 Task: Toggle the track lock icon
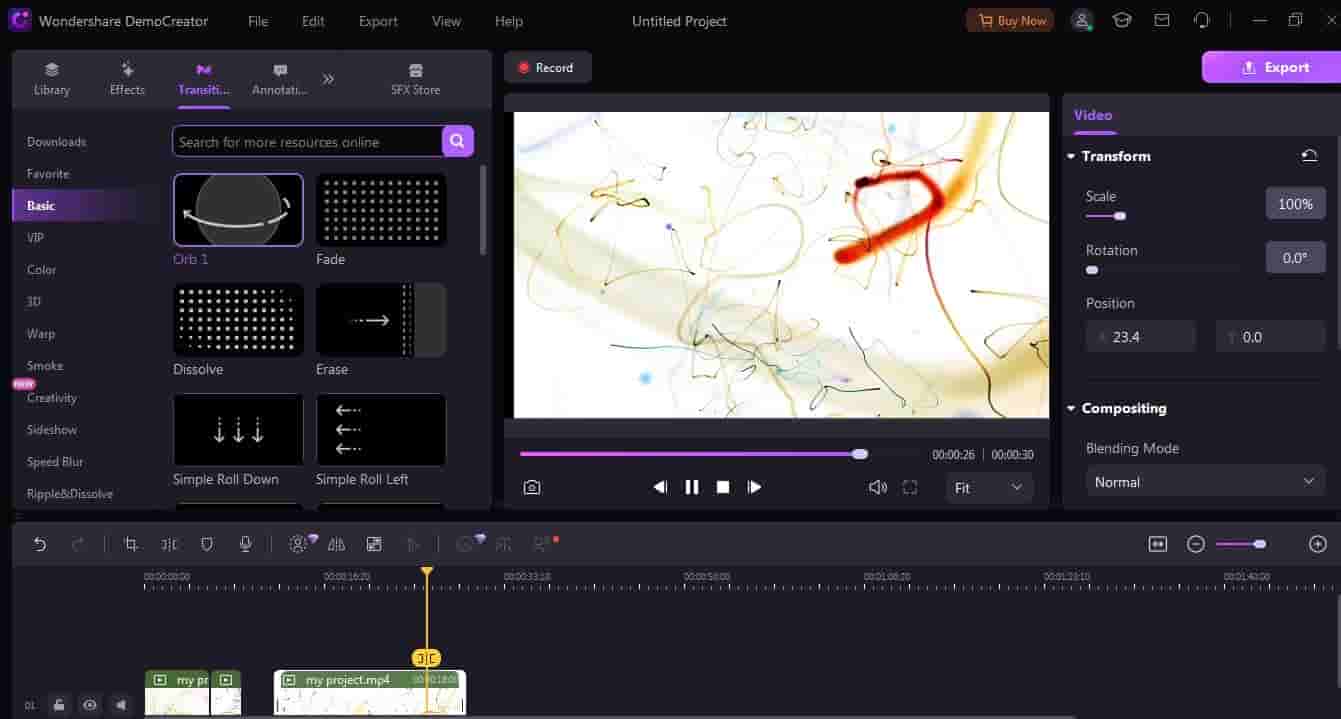tap(60, 705)
